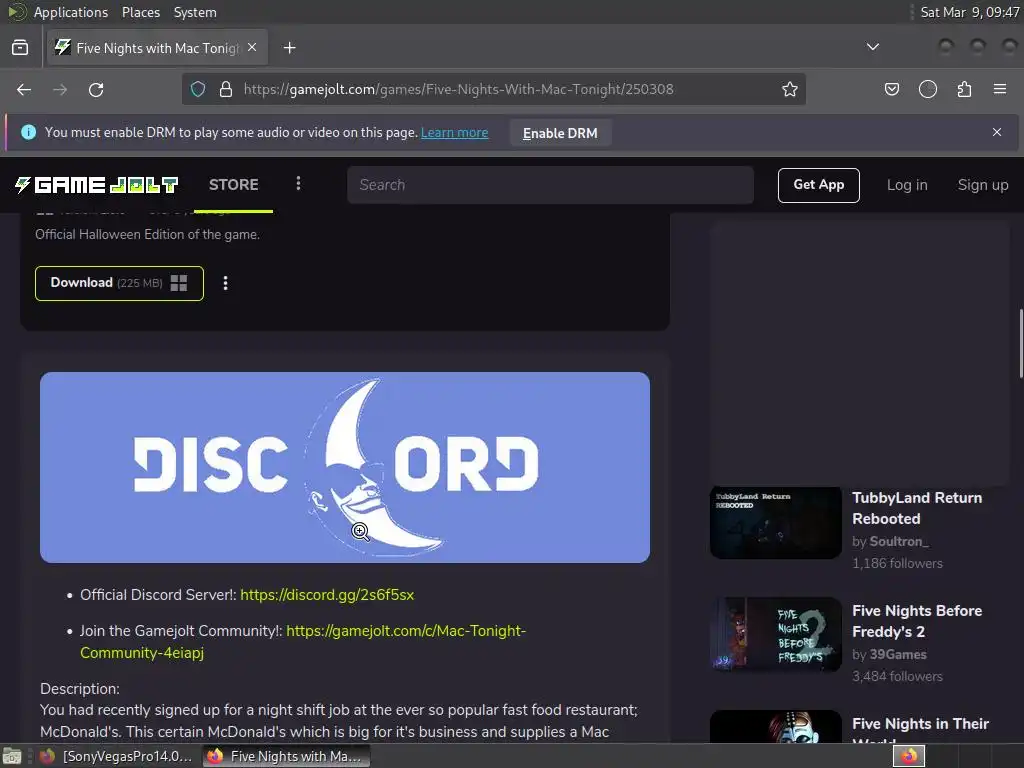This screenshot has height=768, width=1024.
Task: Open the 39Games developer name
Action: pyautogui.click(x=898, y=654)
